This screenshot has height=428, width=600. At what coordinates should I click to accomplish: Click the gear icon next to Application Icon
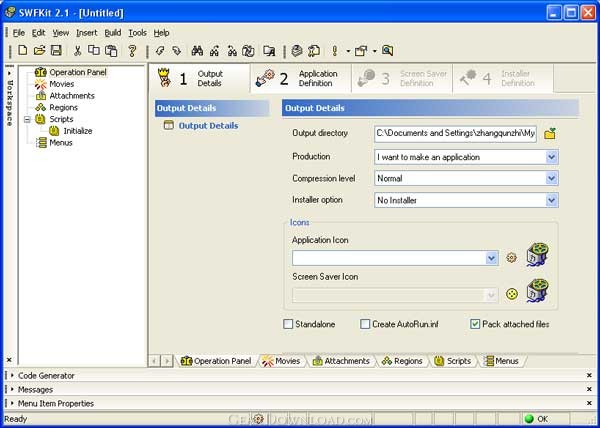click(x=512, y=258)
